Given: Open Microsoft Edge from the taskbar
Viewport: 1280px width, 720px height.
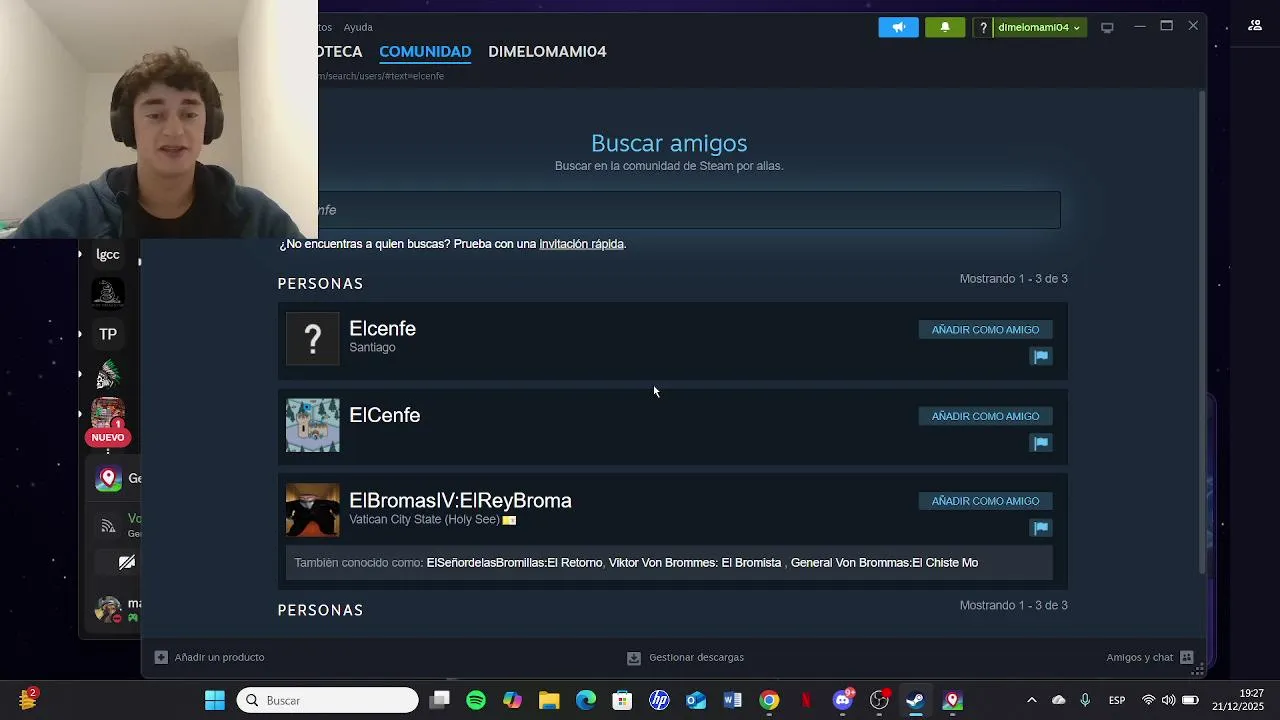Looking at the screenshot, I should (x=586, y=700).
